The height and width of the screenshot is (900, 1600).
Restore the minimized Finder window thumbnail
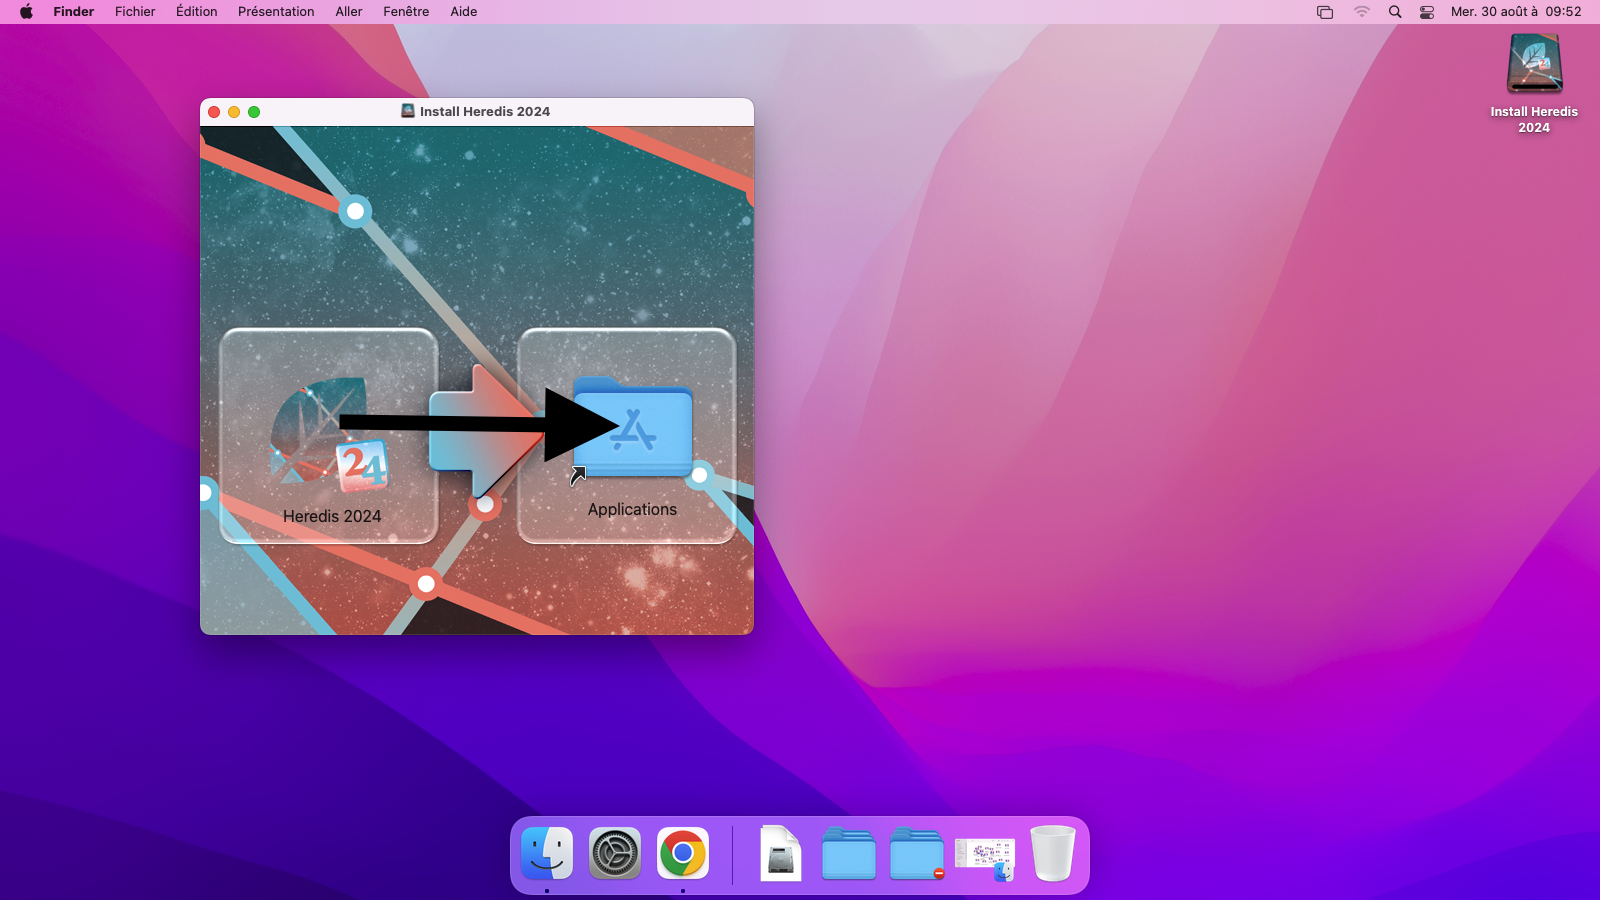tap(985, 856)
